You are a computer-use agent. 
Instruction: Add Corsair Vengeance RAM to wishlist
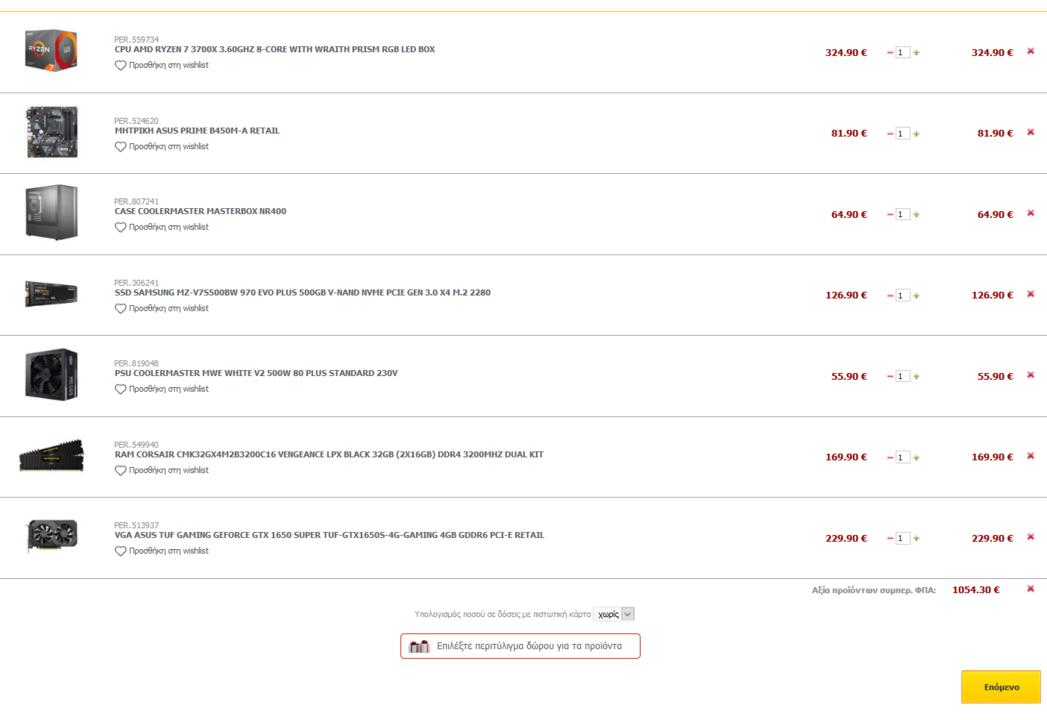click(162, 470)
